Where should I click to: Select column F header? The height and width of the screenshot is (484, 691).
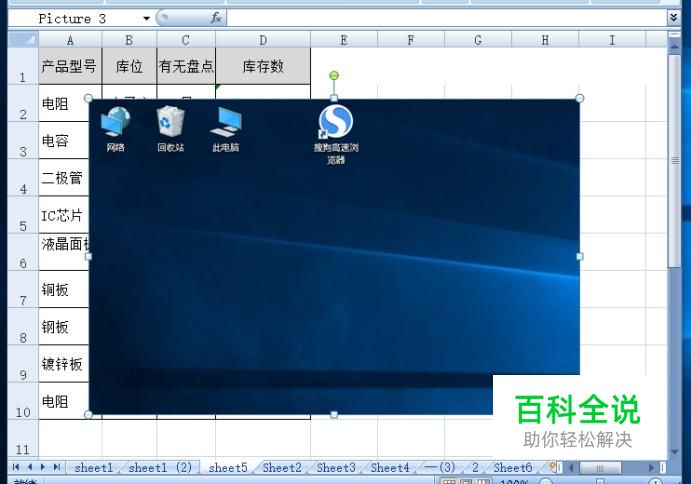click(x=411, y=40)
